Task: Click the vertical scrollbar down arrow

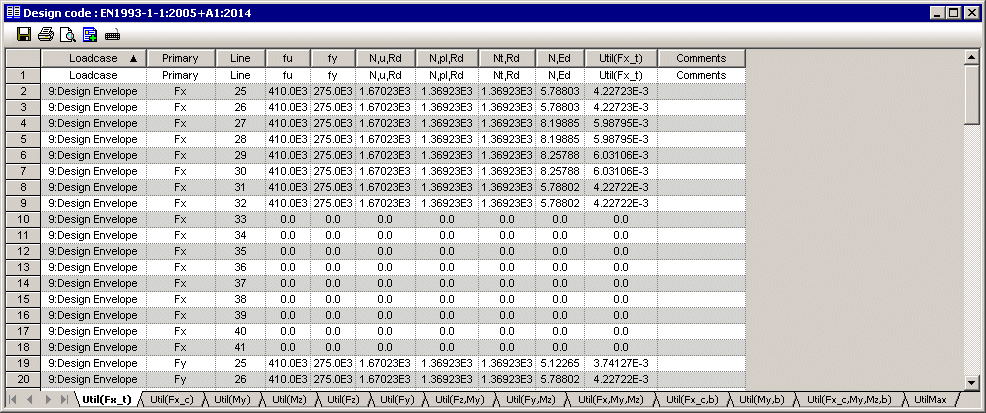Action: (970, 382)
